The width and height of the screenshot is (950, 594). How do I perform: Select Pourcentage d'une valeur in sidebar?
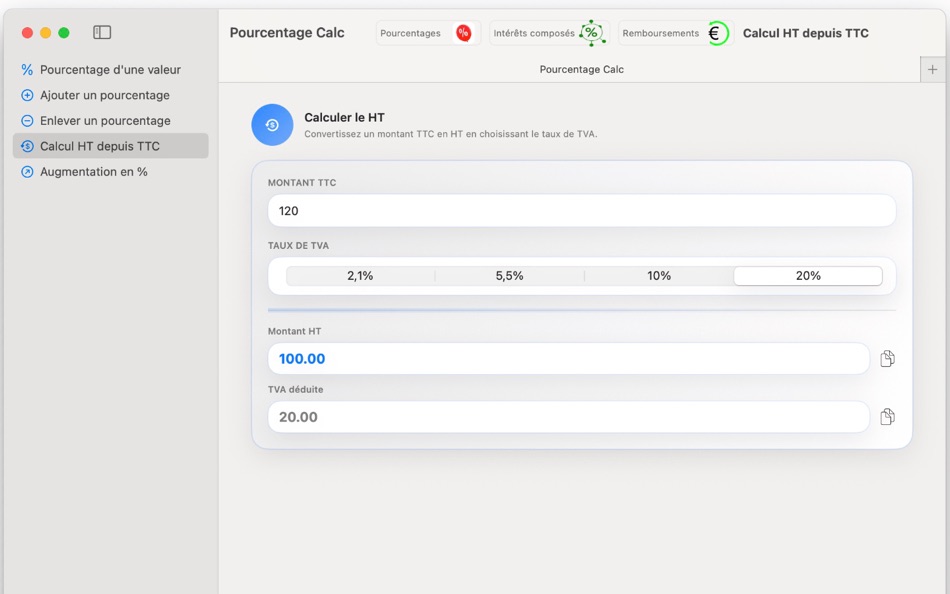click(110, 69)
